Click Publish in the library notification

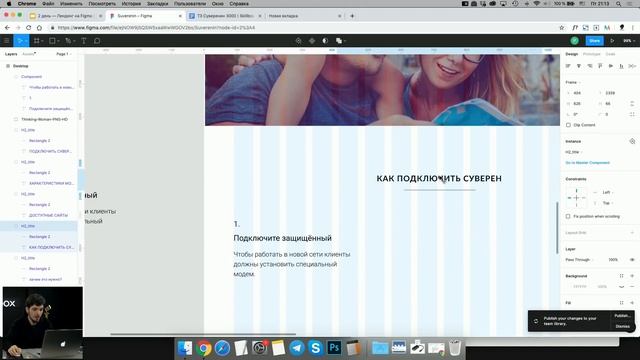coord(622,316)
